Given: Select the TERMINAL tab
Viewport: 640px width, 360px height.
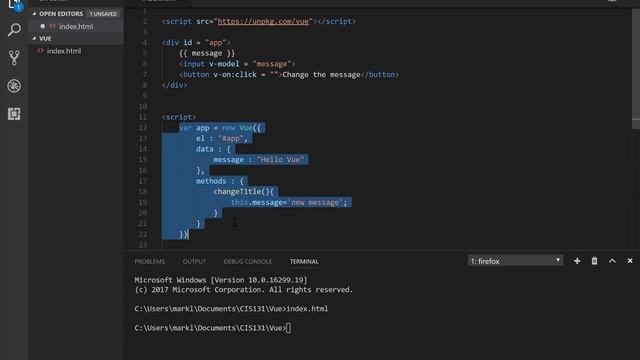Looking at the screenshot, I should click(304, 261).
